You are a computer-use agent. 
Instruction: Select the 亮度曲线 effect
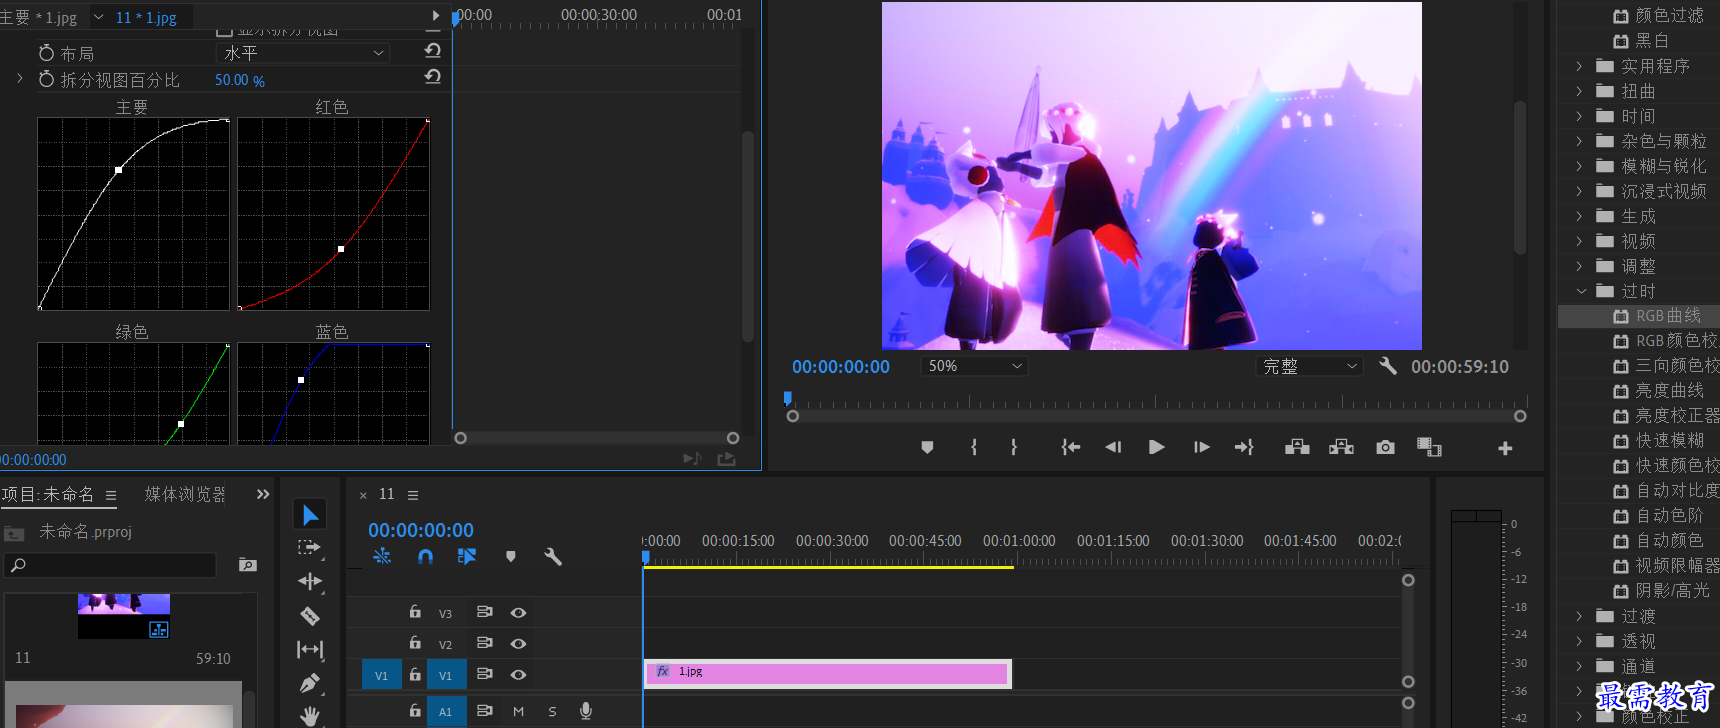pyautogui.click(x=1669, y=391)
